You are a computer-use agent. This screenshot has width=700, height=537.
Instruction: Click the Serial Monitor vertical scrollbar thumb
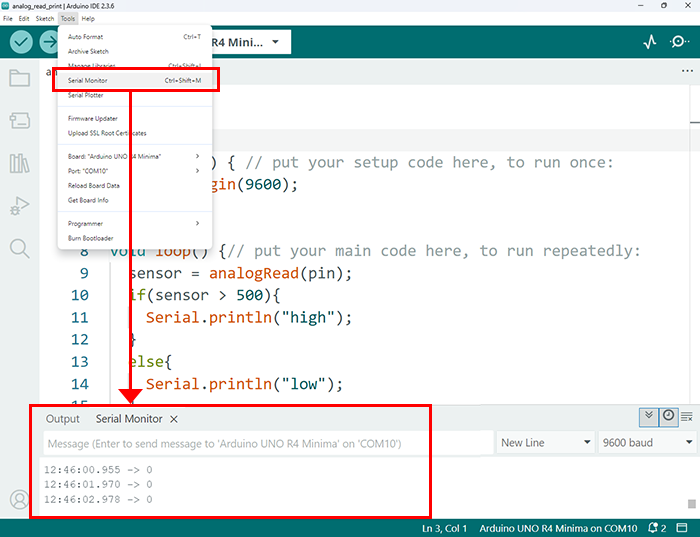pos(692,504)
